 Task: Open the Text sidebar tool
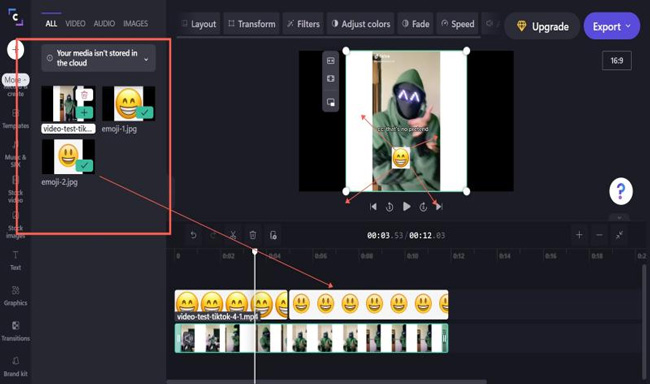click(x=15, y=261)
